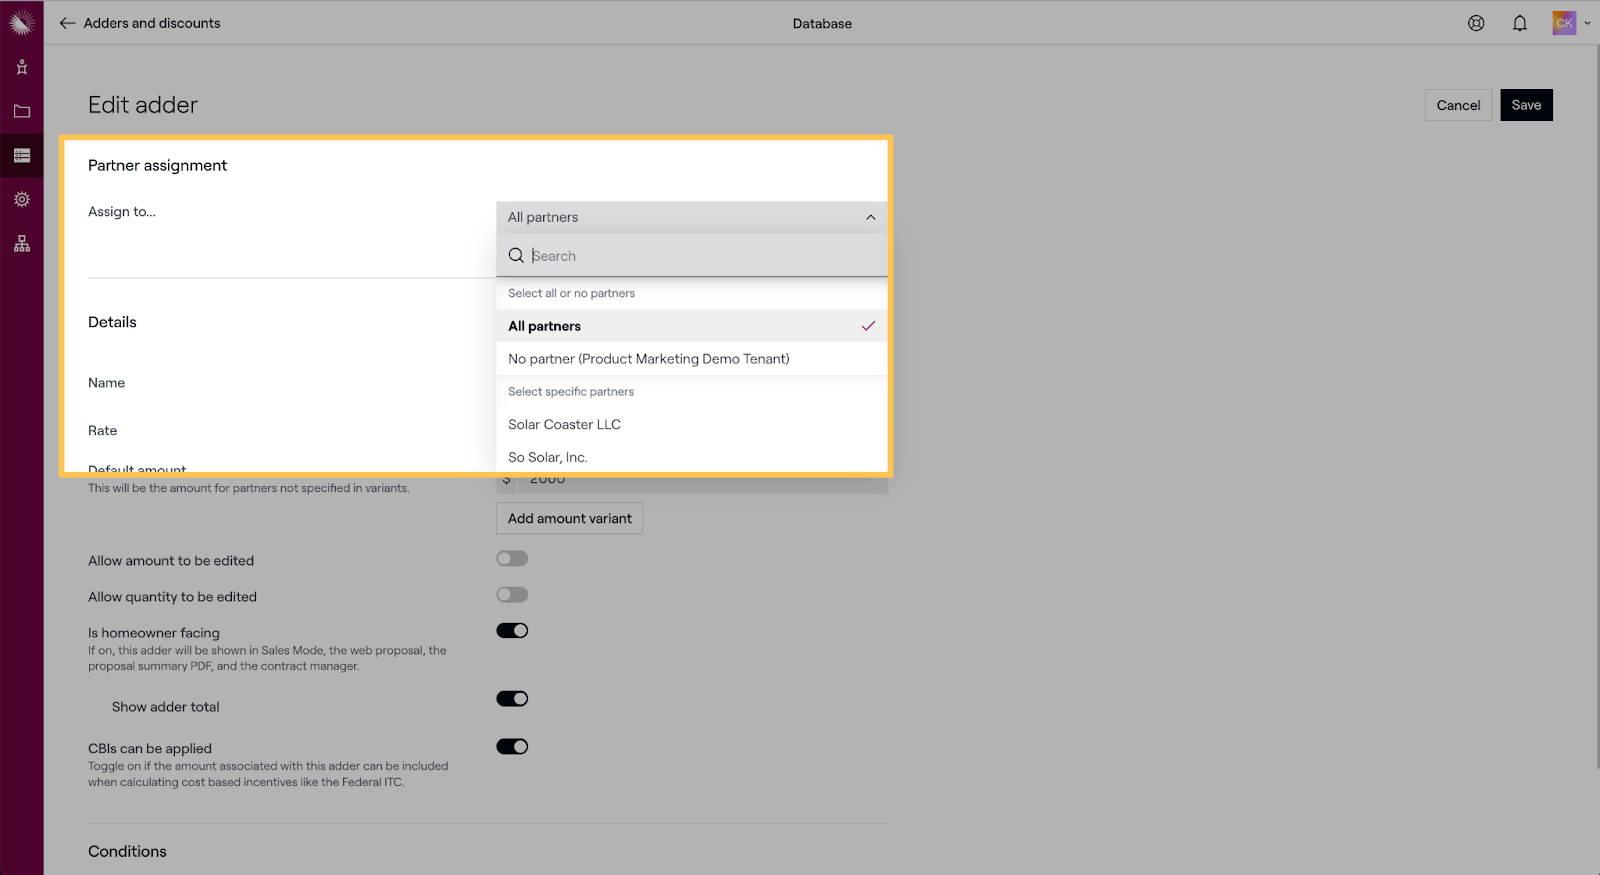Click the Name field label
The height and width of the screenshot is (875, 1600).
click(x=106, y=383)
